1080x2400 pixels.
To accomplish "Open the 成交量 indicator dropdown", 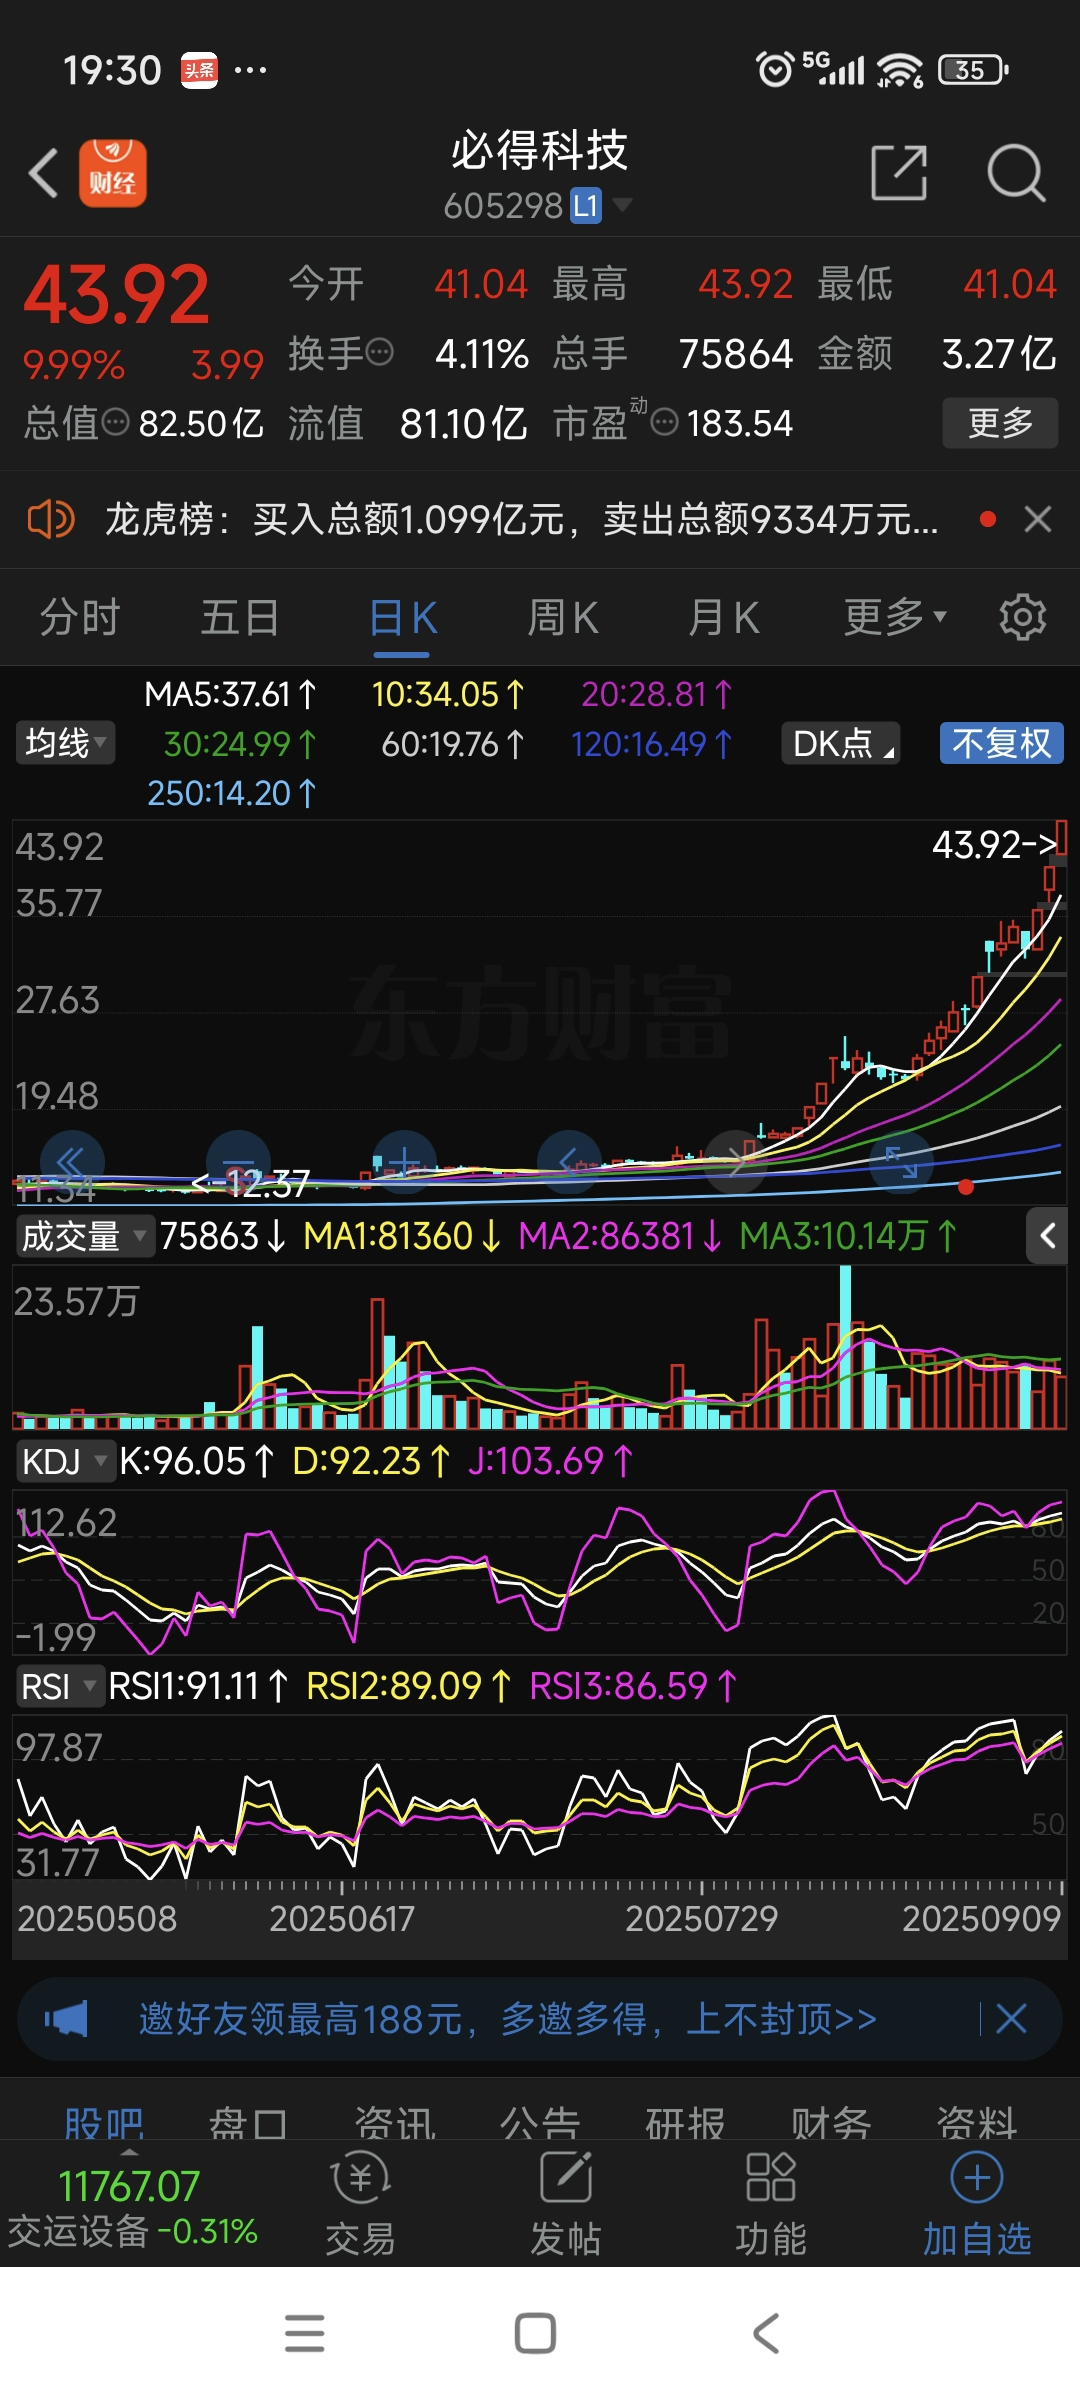I will tap(85, 1236).
